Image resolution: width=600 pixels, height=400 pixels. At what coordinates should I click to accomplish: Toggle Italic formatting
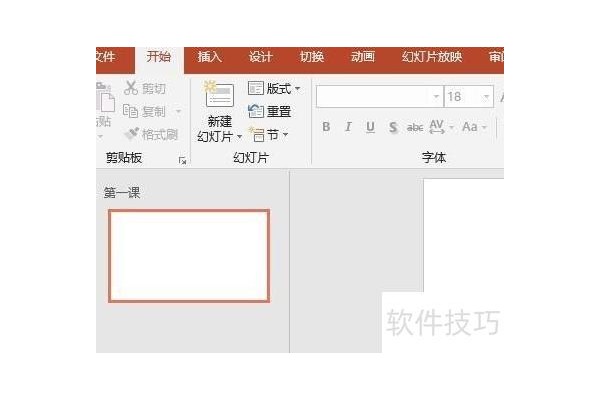click(x=348, y=127)
